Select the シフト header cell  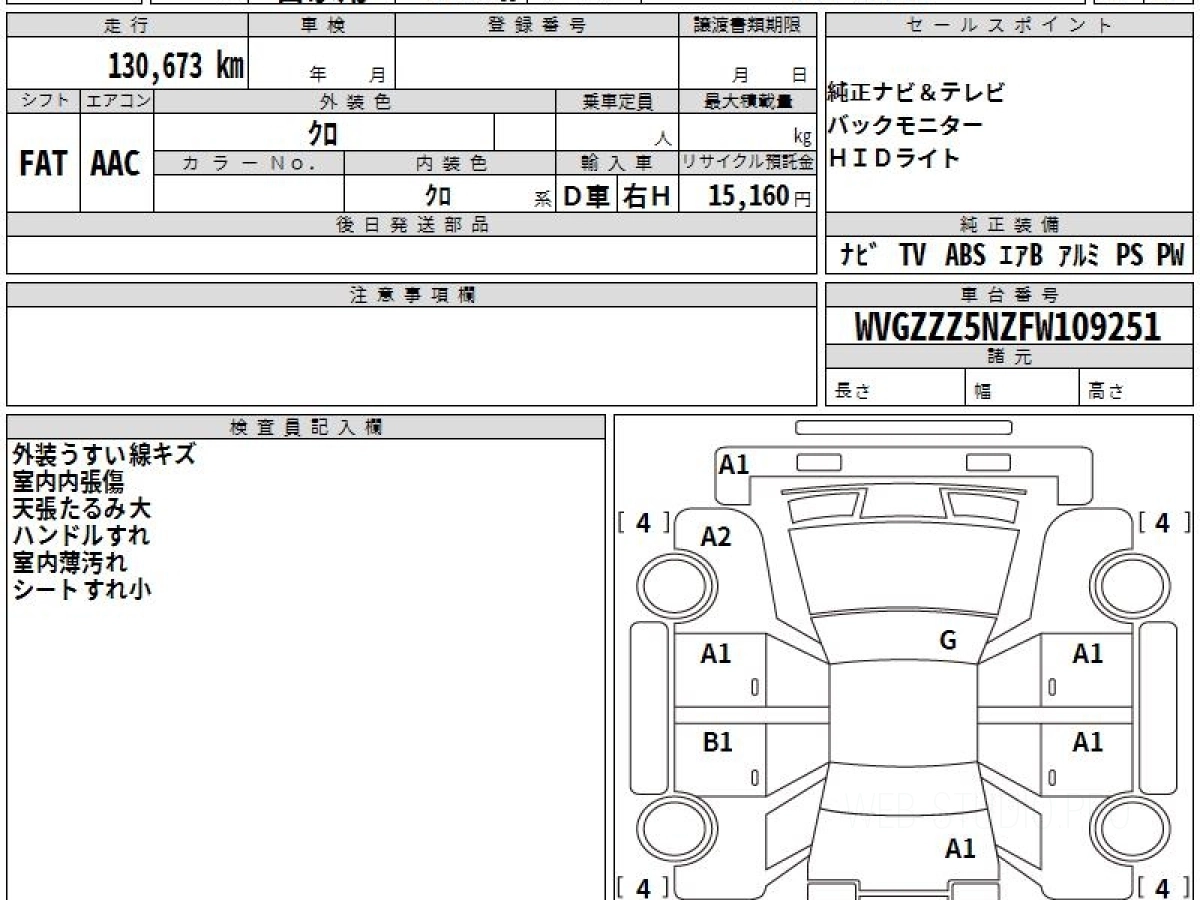[x=44, y=101]
